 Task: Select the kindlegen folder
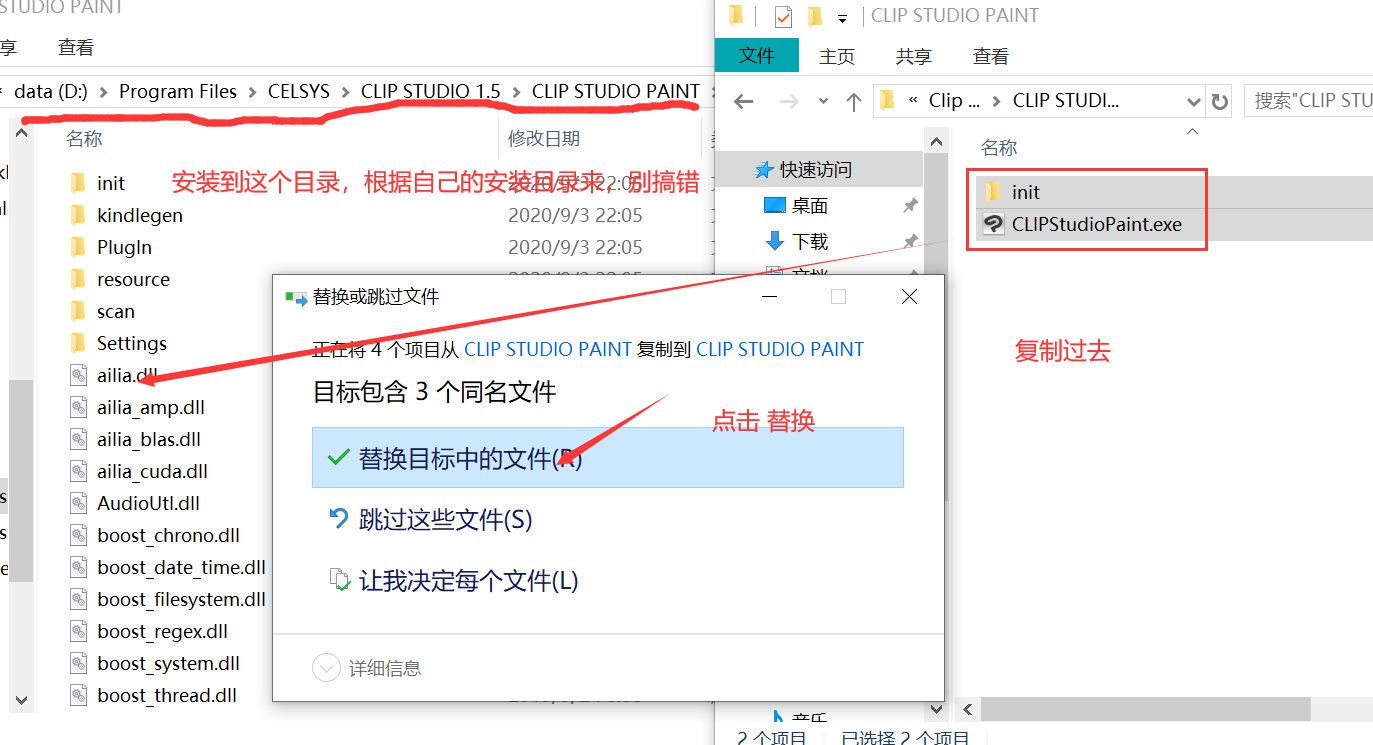(x=140, y=215)
